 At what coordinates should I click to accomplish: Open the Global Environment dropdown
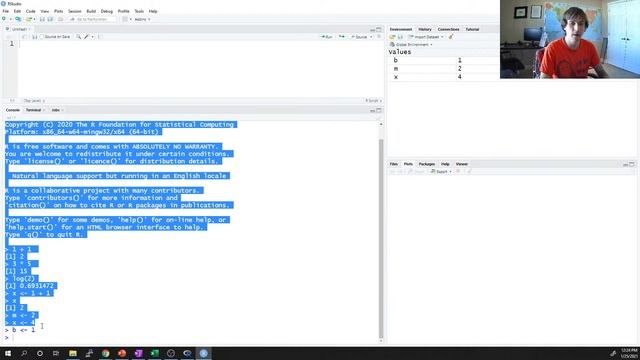pyautogui.click(x=411, y=44)
